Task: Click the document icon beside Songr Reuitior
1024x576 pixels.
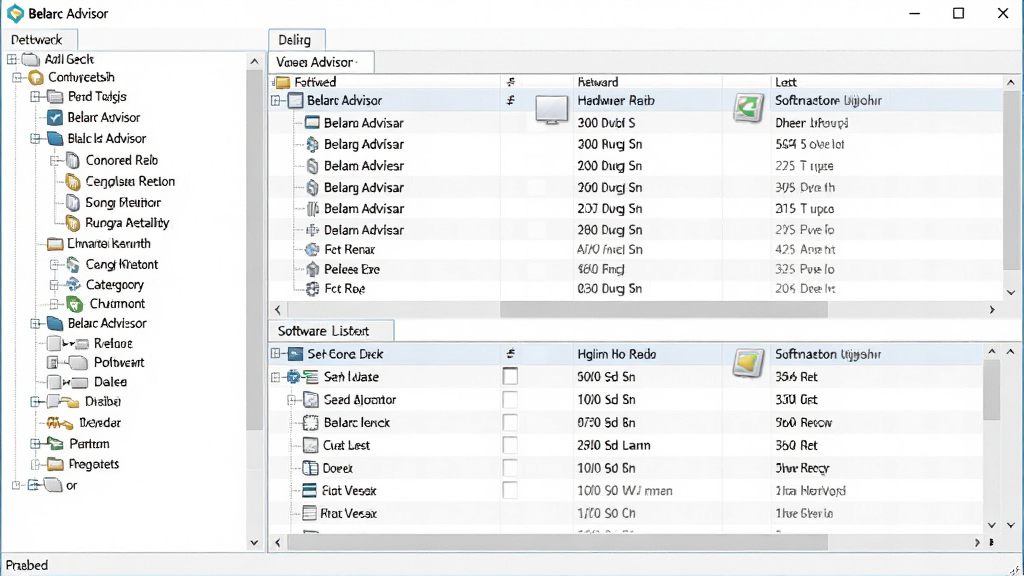Action: click(x=73, y=203)
